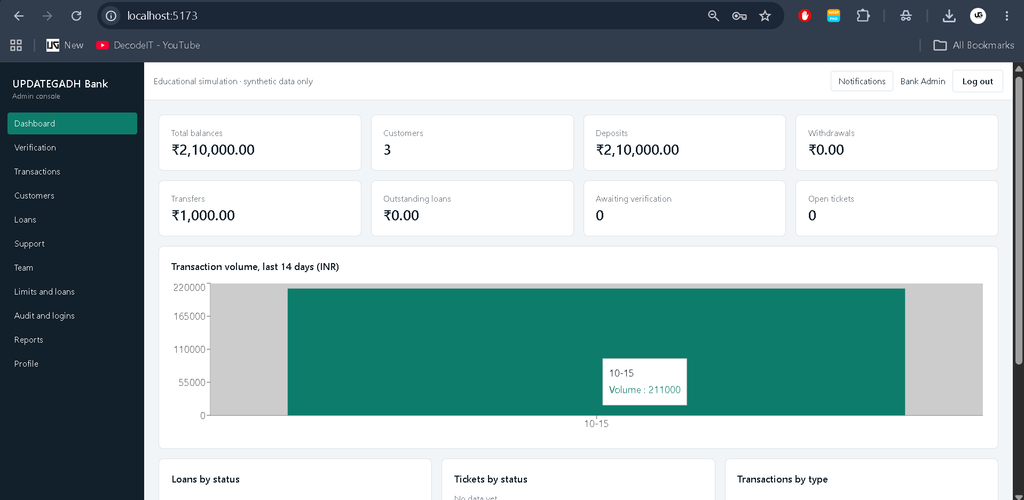
Task: Open Audit and logins in the sidebar
Action: [x=72, y=316]
